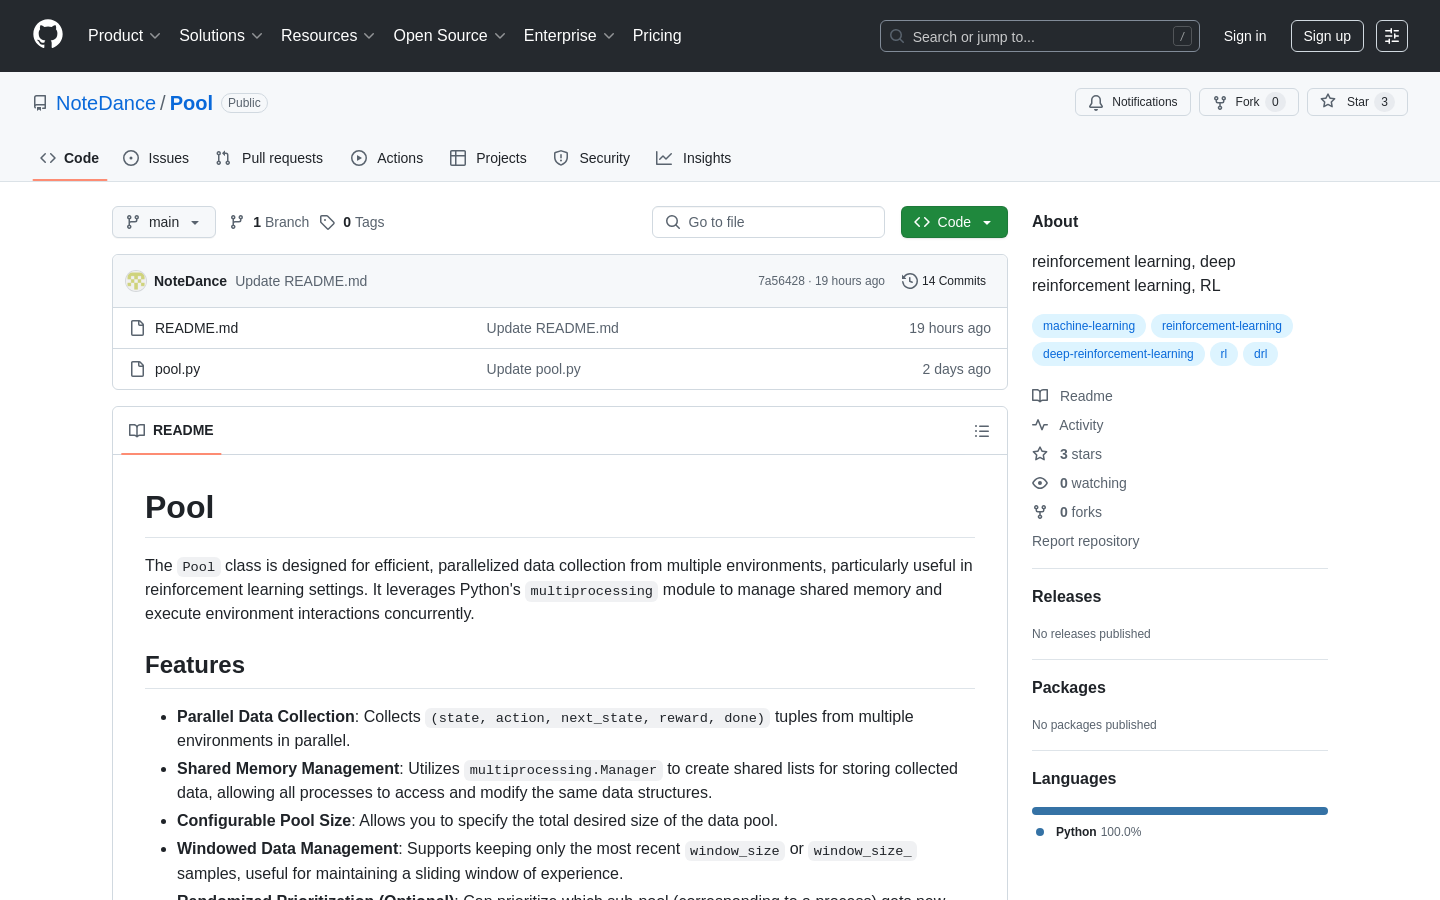Click the 1 Branch link
This screenshot has width=1440, height=900.
click(x=269, y=222)
